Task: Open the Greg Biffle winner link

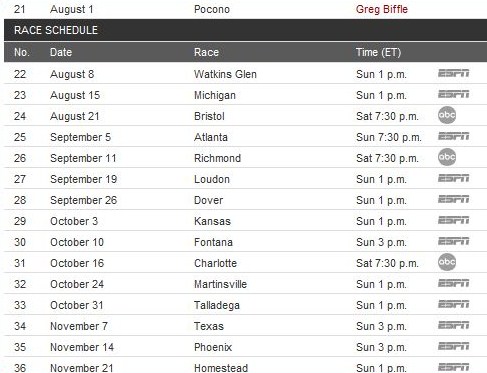Action: (382, 9)
